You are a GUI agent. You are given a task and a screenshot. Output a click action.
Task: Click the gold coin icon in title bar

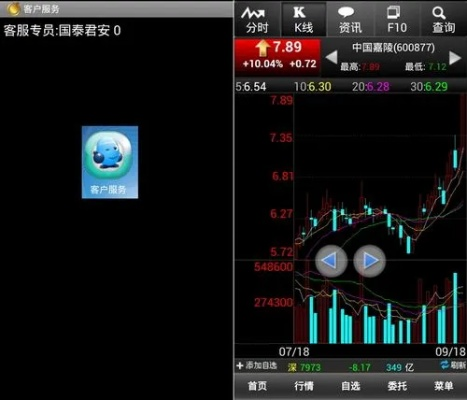point(14,9)
